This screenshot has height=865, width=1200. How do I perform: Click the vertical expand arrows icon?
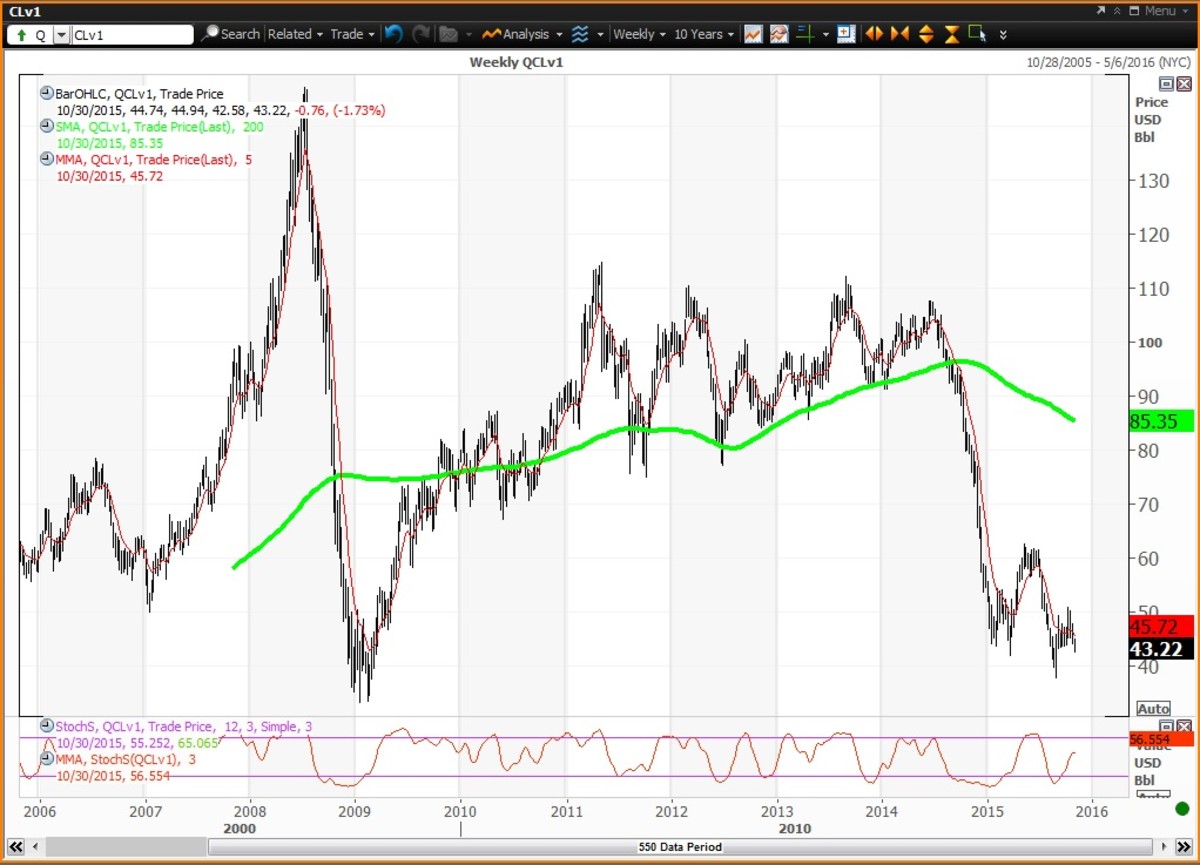926,34
